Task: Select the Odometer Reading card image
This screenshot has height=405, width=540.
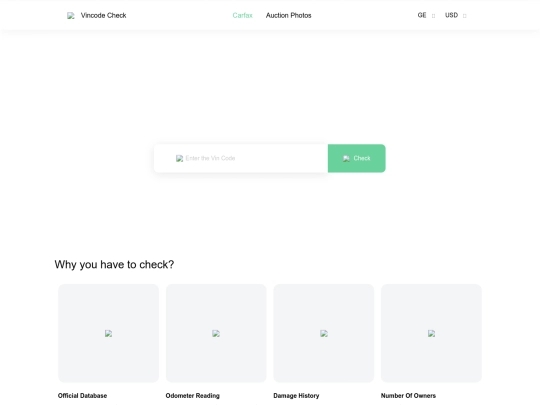Action: (x=216, y=333)
